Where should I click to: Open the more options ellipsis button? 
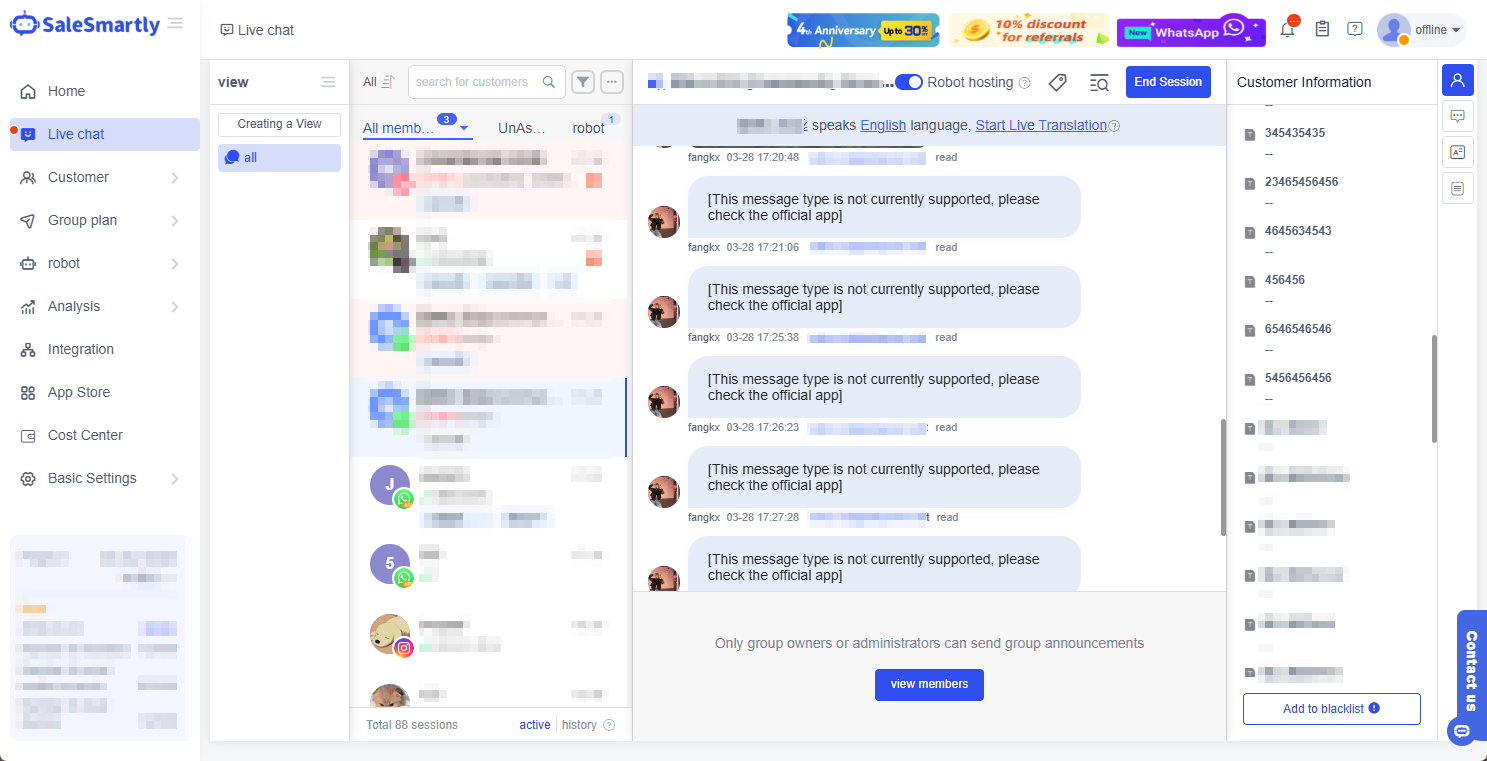click(x=612, y=82)
